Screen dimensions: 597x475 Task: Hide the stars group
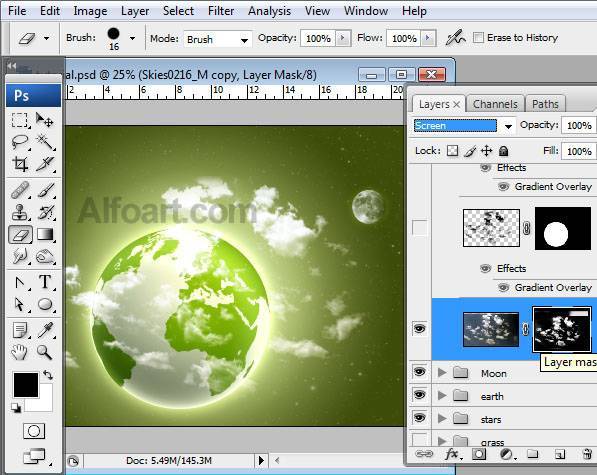pyautogui.click(x=420, y=418)
